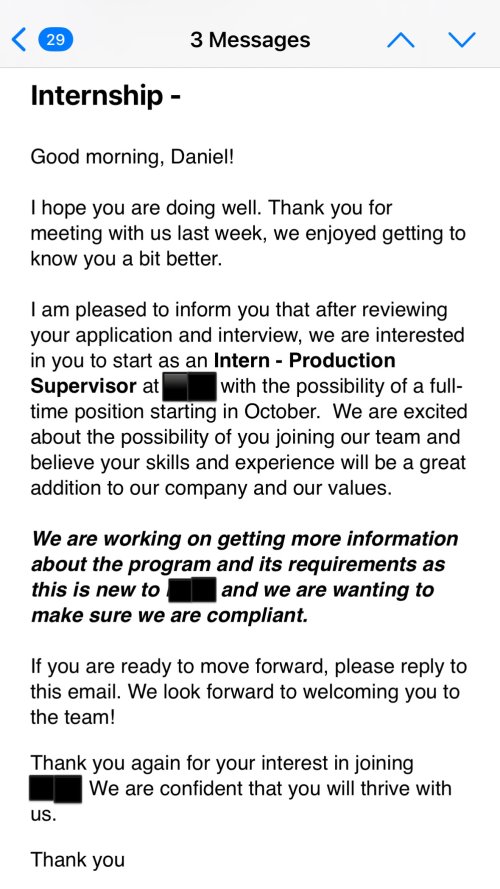
Task: Click the "the team!" line
Action: 73,718
